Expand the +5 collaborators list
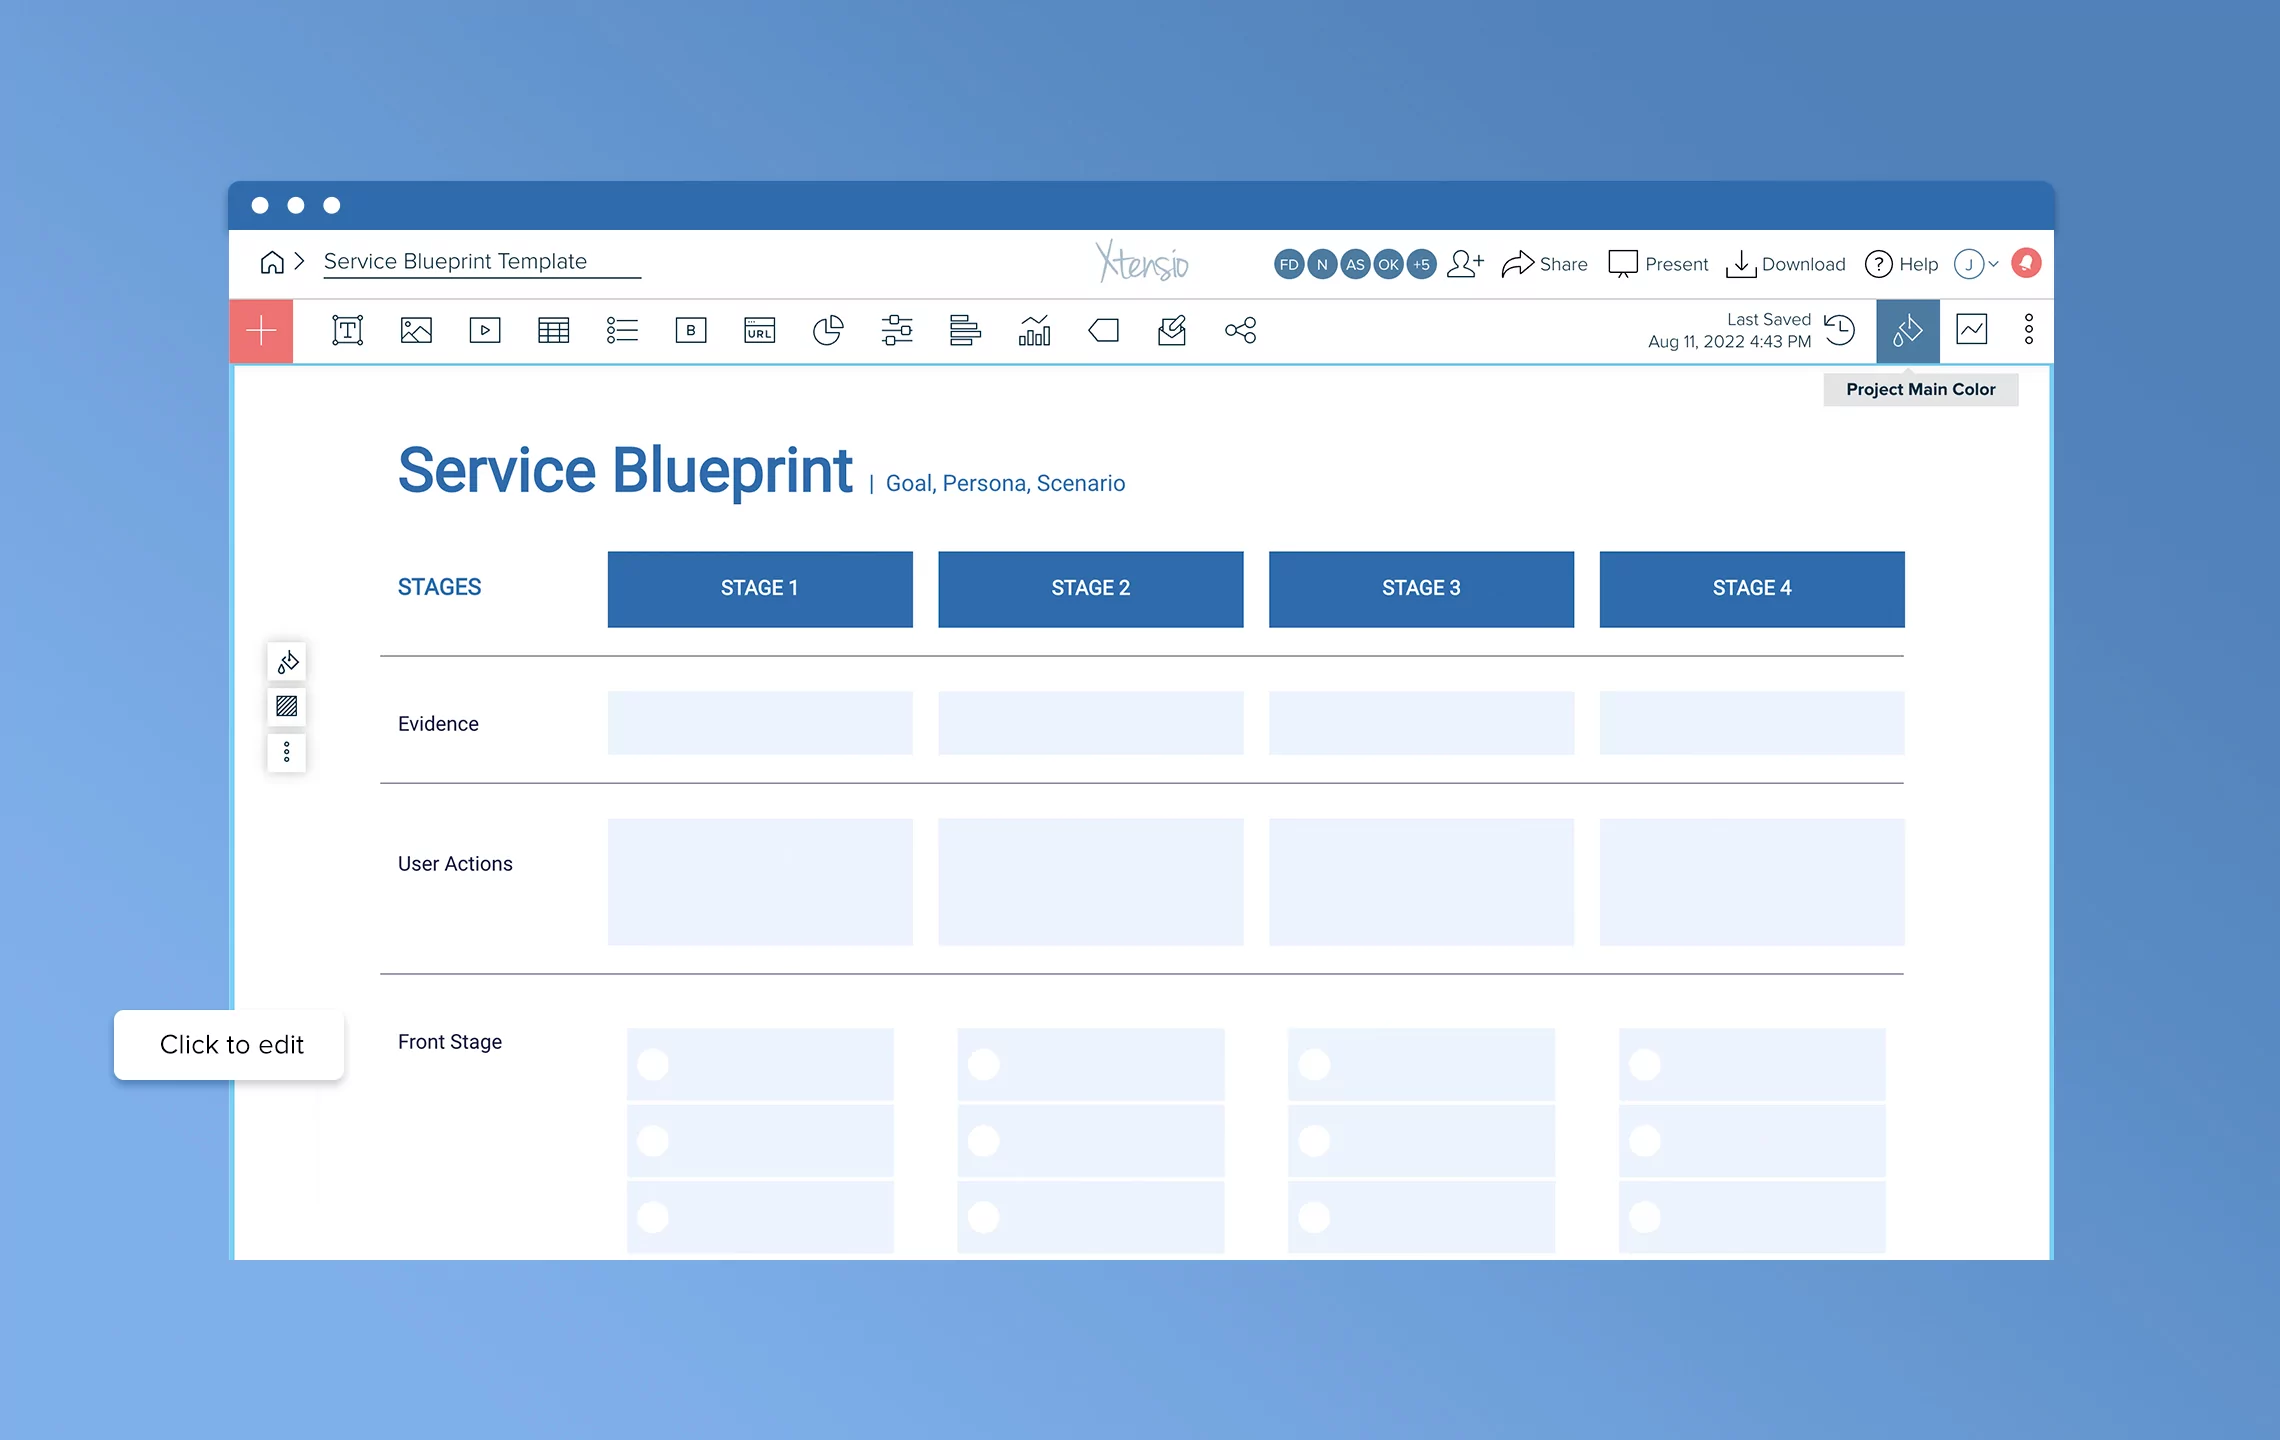 [1421, 263]
